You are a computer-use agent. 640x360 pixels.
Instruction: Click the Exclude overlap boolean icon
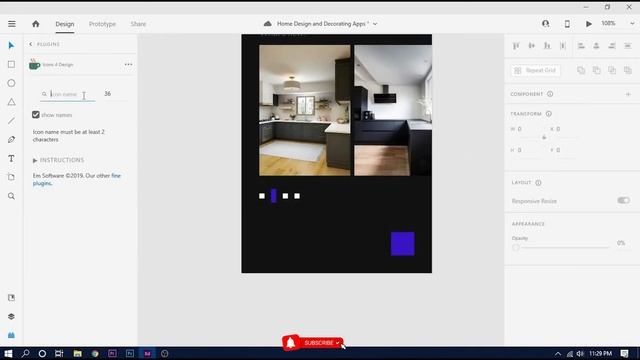click(628, 71)
